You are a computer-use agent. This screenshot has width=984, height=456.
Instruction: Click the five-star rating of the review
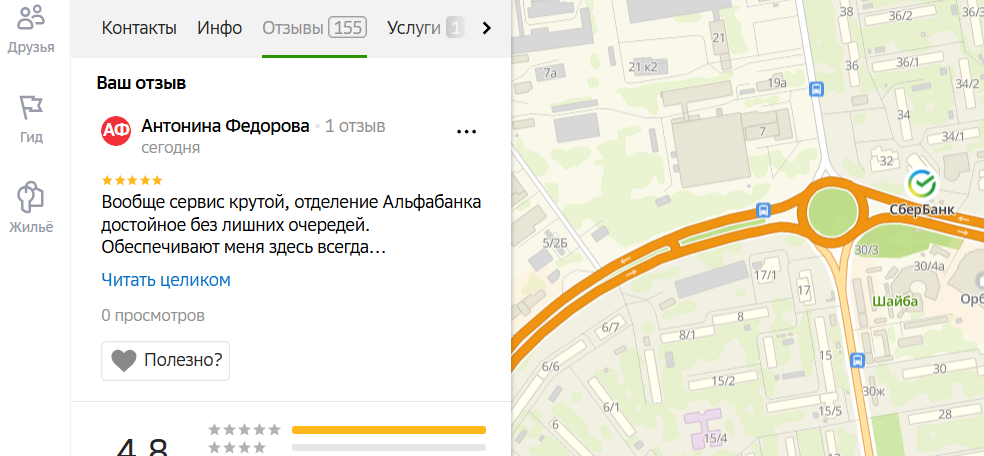point(132,181)
